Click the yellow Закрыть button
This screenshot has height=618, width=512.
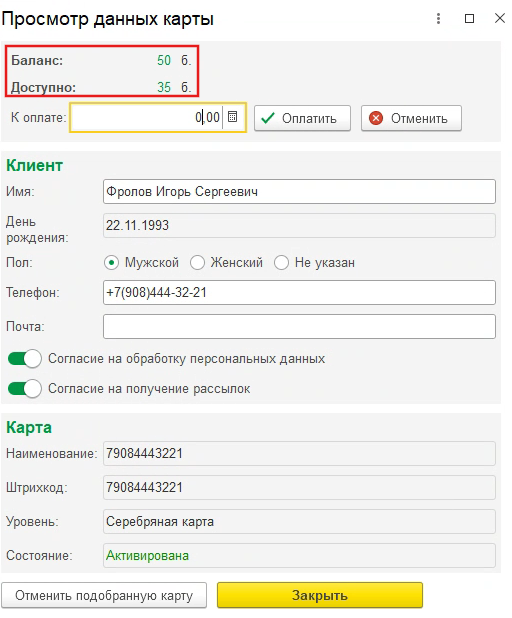pos(320,595)
